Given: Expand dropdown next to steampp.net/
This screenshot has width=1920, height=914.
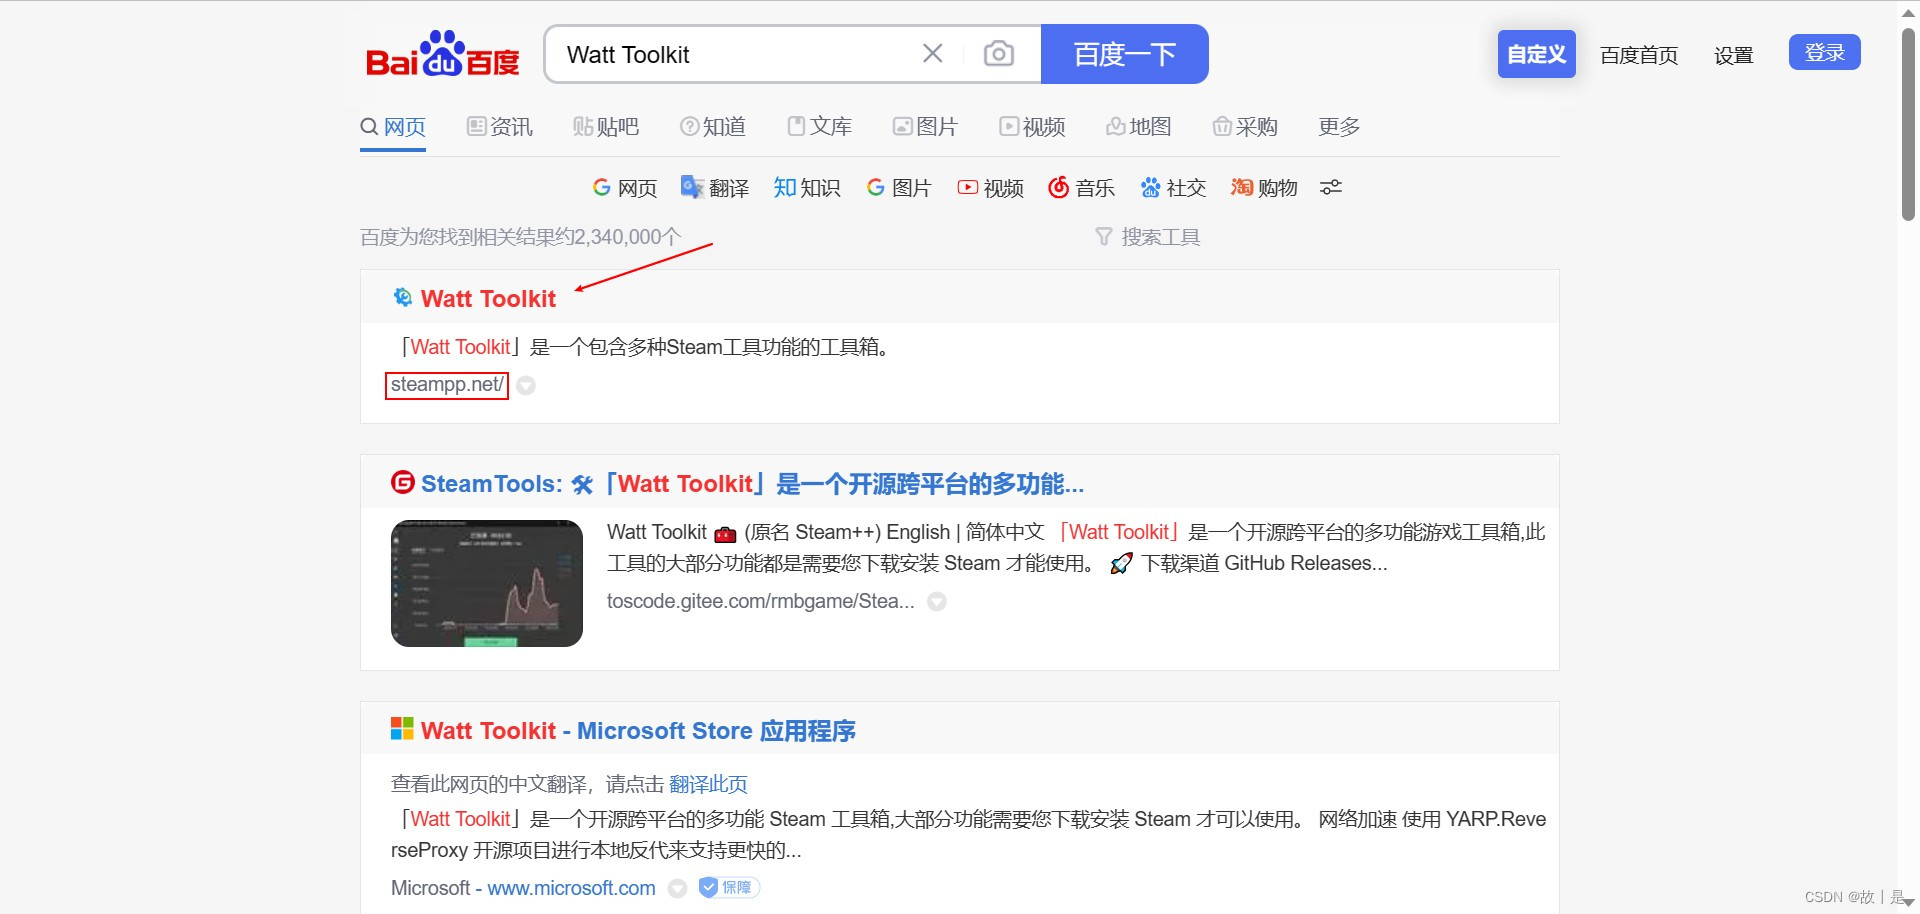Looking at the screenshot, I should pos(526,386).
